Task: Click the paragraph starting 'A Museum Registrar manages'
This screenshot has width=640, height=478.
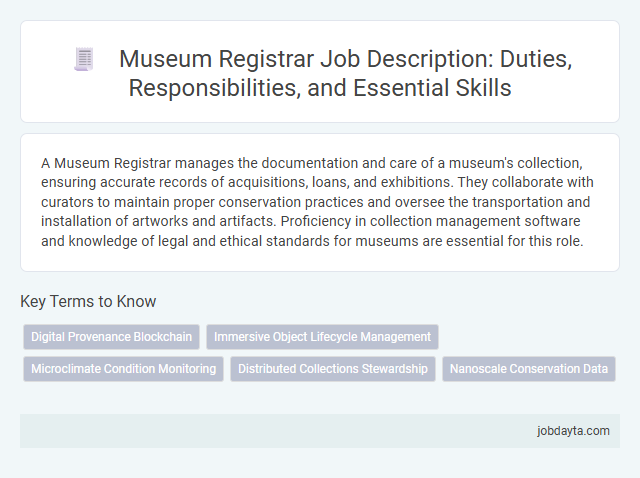Action: tap(317, 202)
